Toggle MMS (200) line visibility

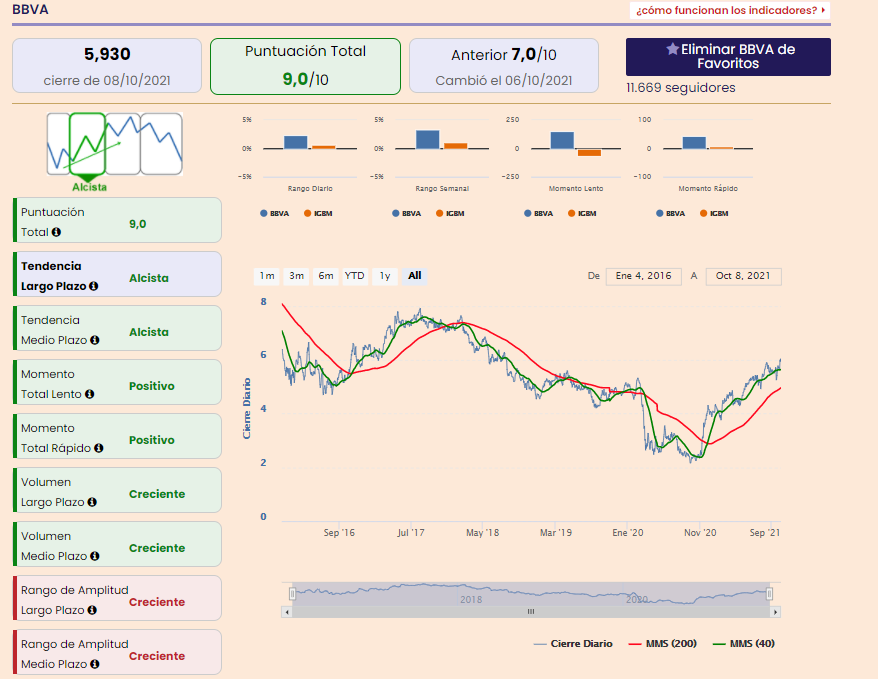(662, 644)
